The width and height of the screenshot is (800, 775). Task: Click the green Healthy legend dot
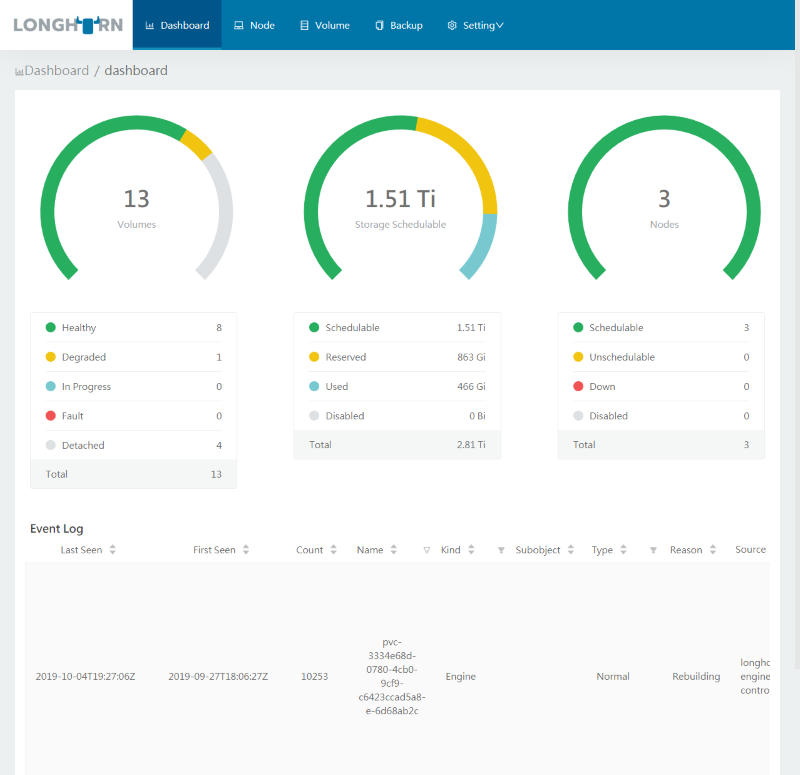click(x=51, y=328)
